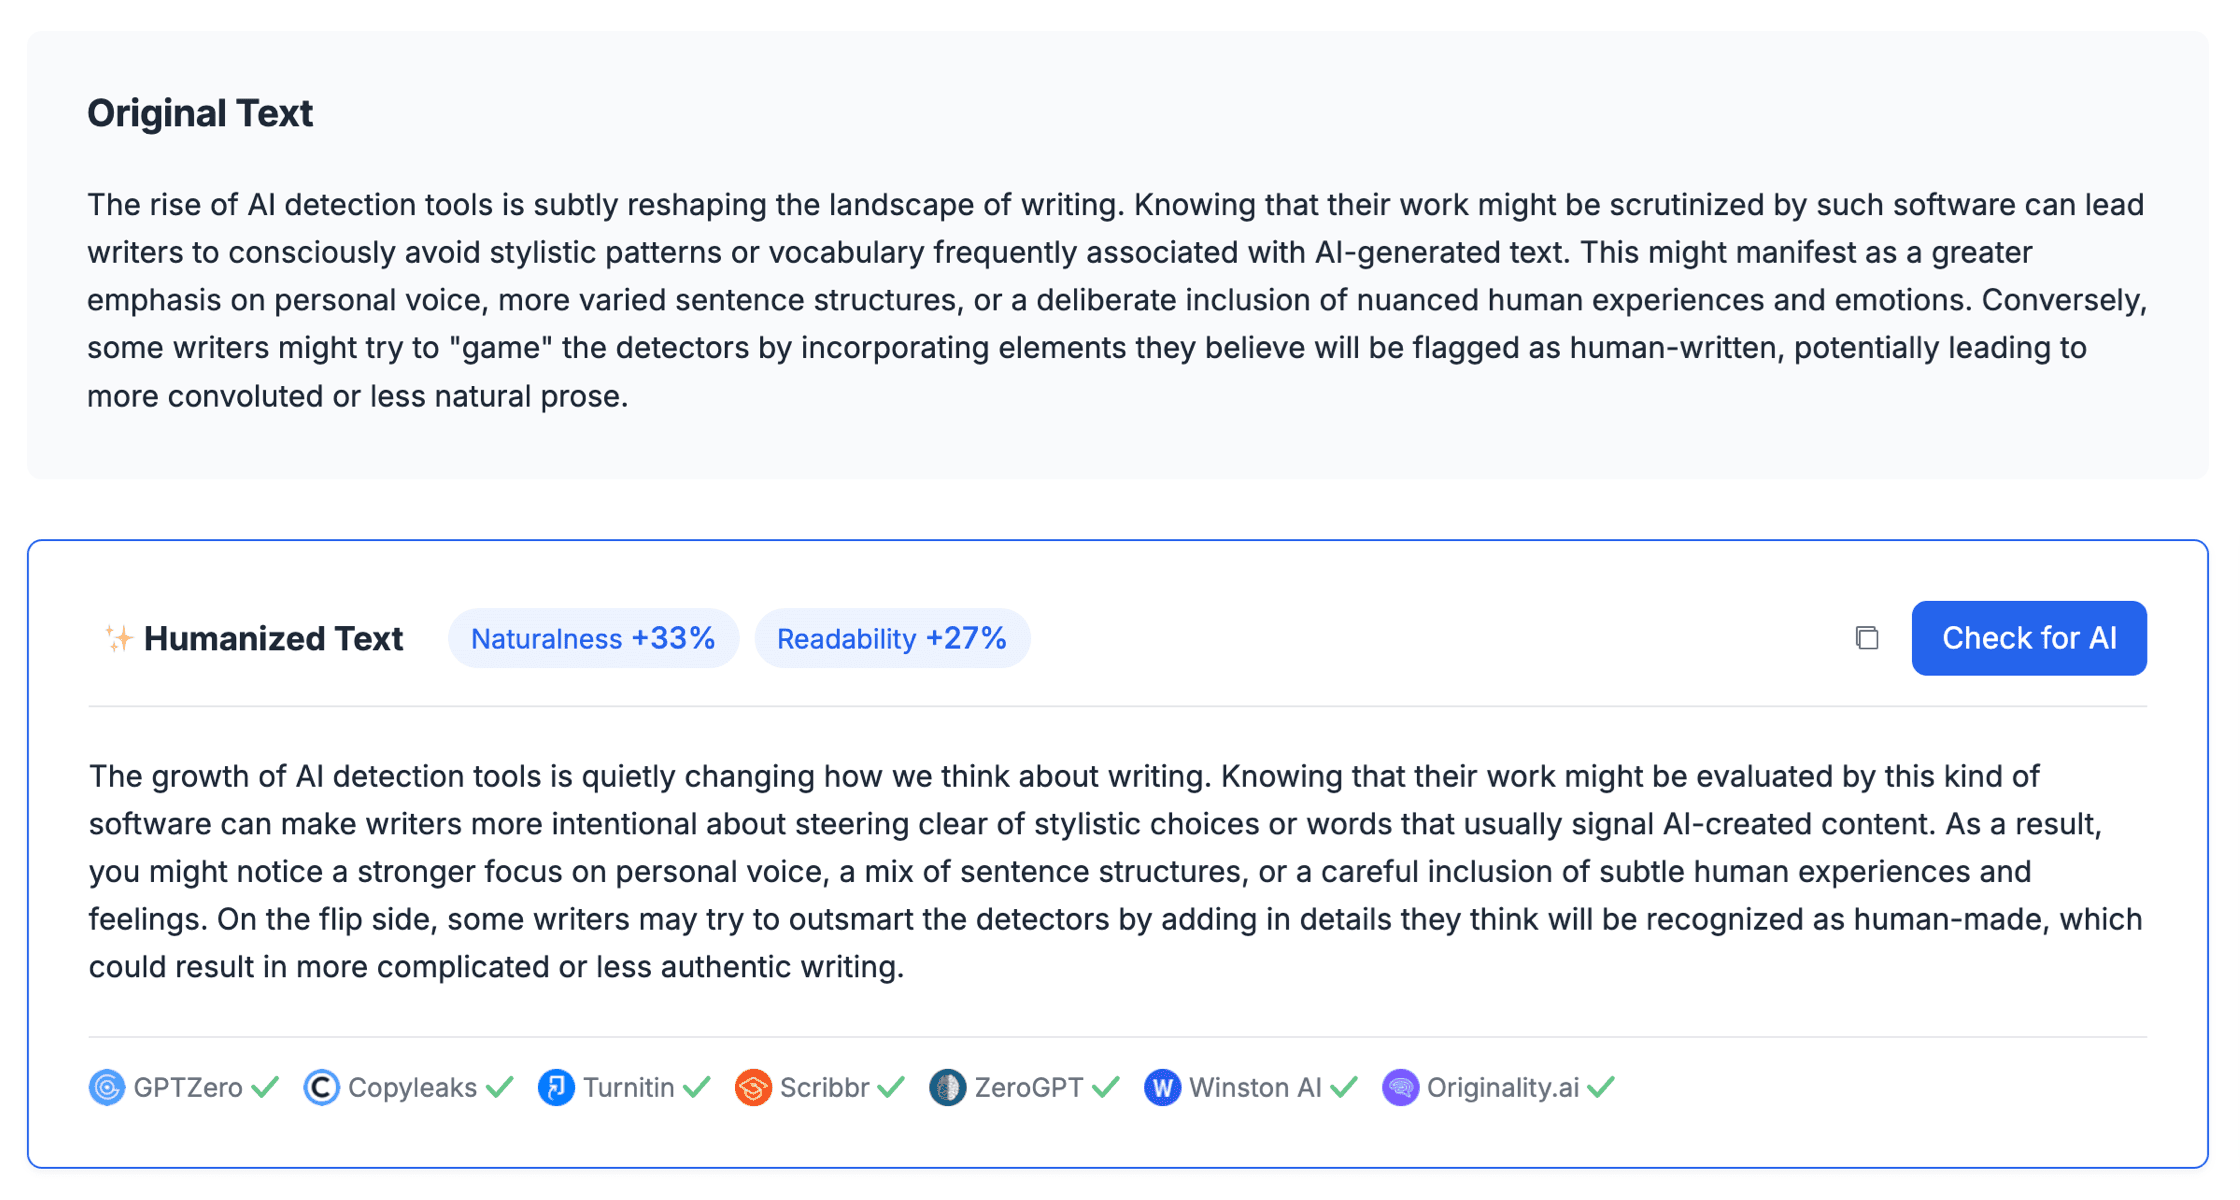The height and width of the screenshot is (1200, 2240).
Task: Click the Humanized Text heading
Action: tap(273, 638)
